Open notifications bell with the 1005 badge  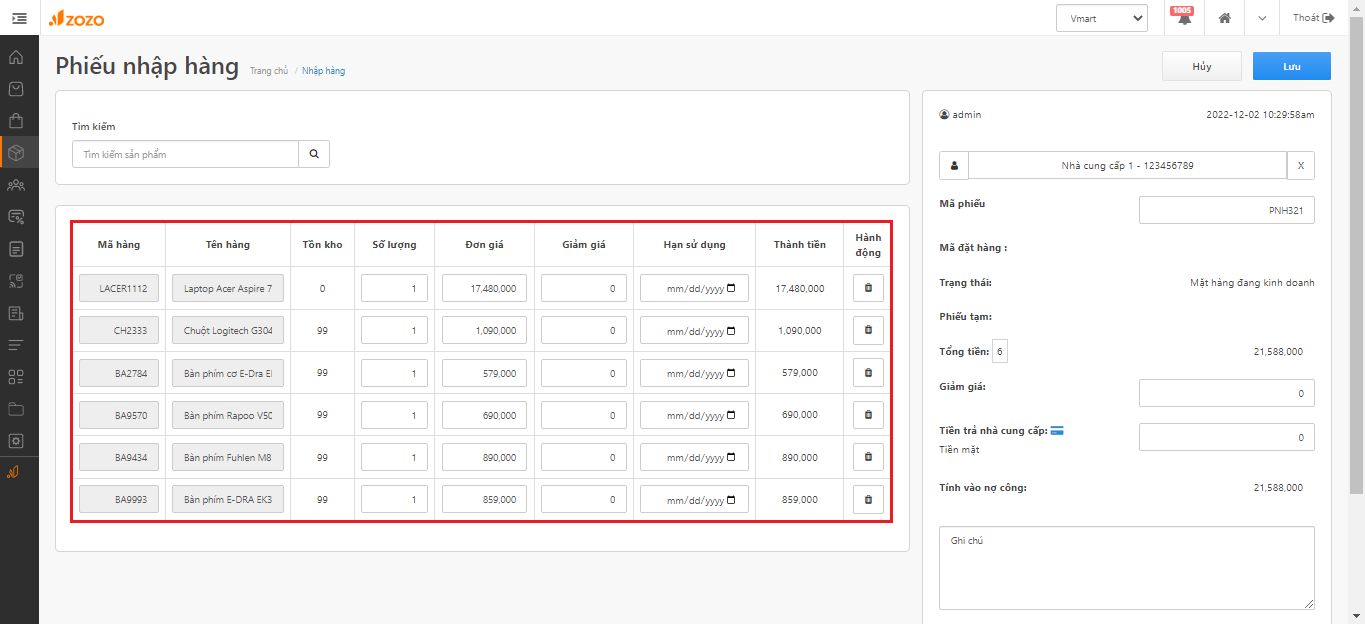pos(1184,18)
